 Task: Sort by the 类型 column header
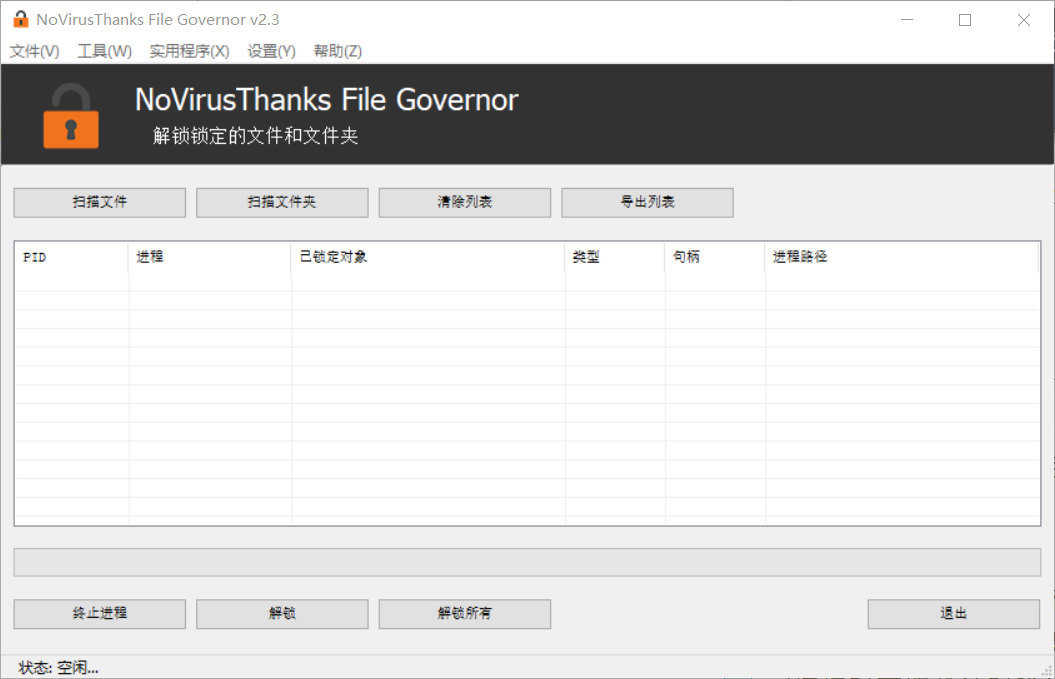click(615, 257)
